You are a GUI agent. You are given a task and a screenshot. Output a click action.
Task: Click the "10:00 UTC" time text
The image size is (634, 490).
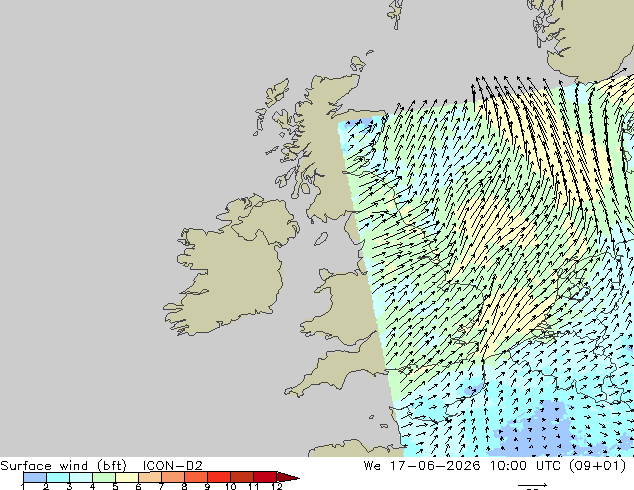(525, 466)
